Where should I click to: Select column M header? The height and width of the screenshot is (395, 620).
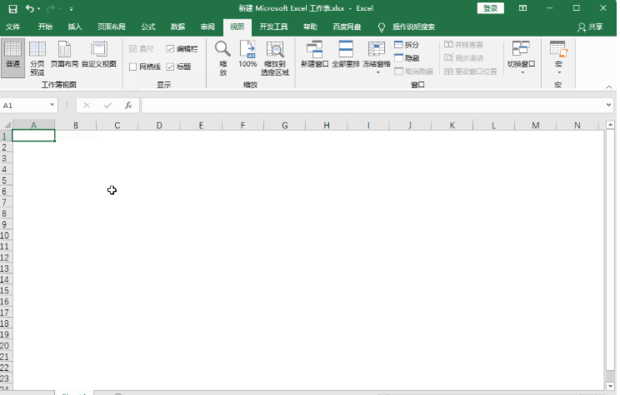coord(535,125)
